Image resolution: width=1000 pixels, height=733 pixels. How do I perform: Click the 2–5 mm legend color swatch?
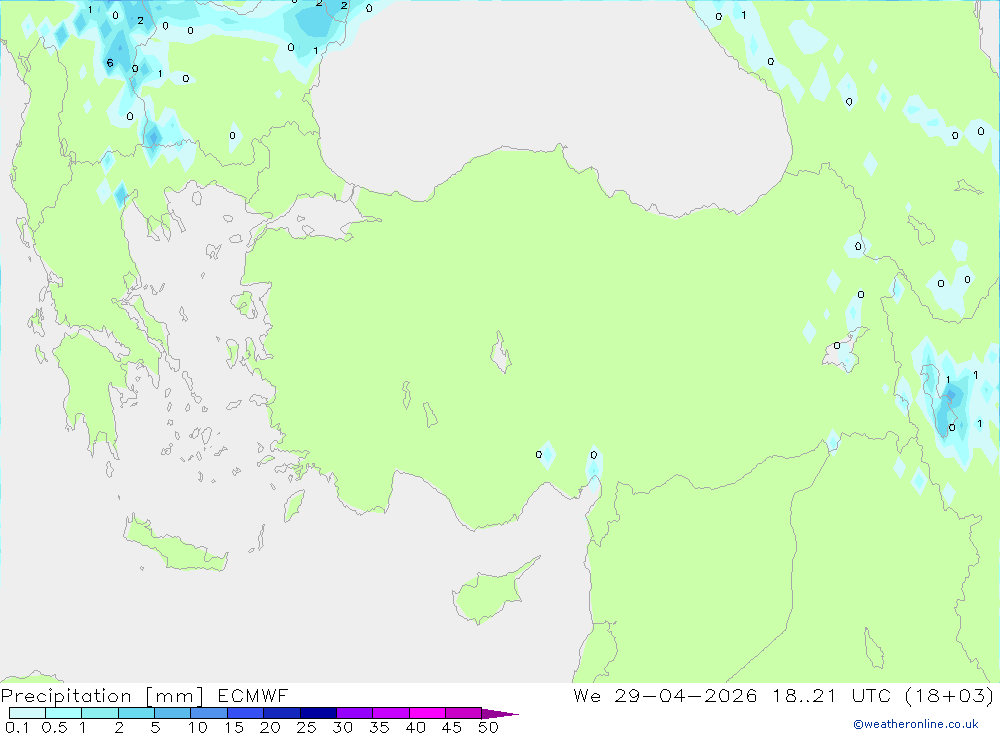pyautogui.click(x=136, y=713)
